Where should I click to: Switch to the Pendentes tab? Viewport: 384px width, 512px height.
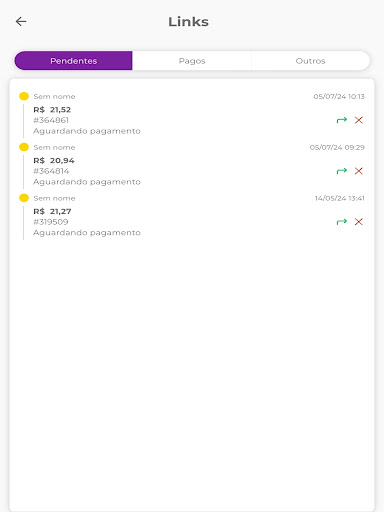click(73, 61)
